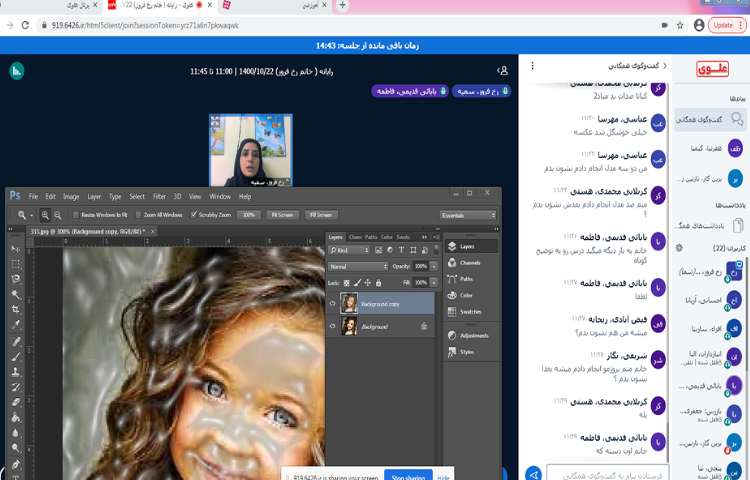Open the Filter menu

coord(159,196)
